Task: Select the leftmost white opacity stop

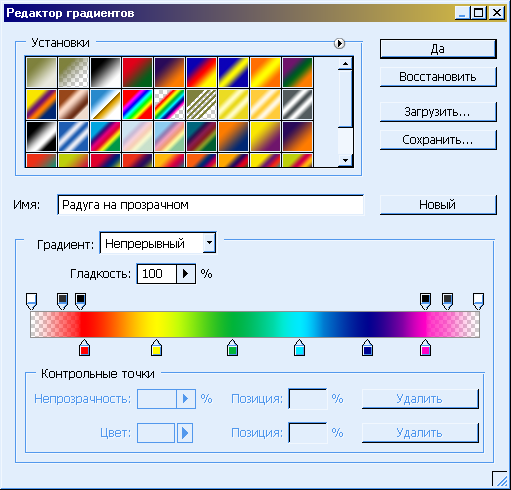Action: point(31,301)
